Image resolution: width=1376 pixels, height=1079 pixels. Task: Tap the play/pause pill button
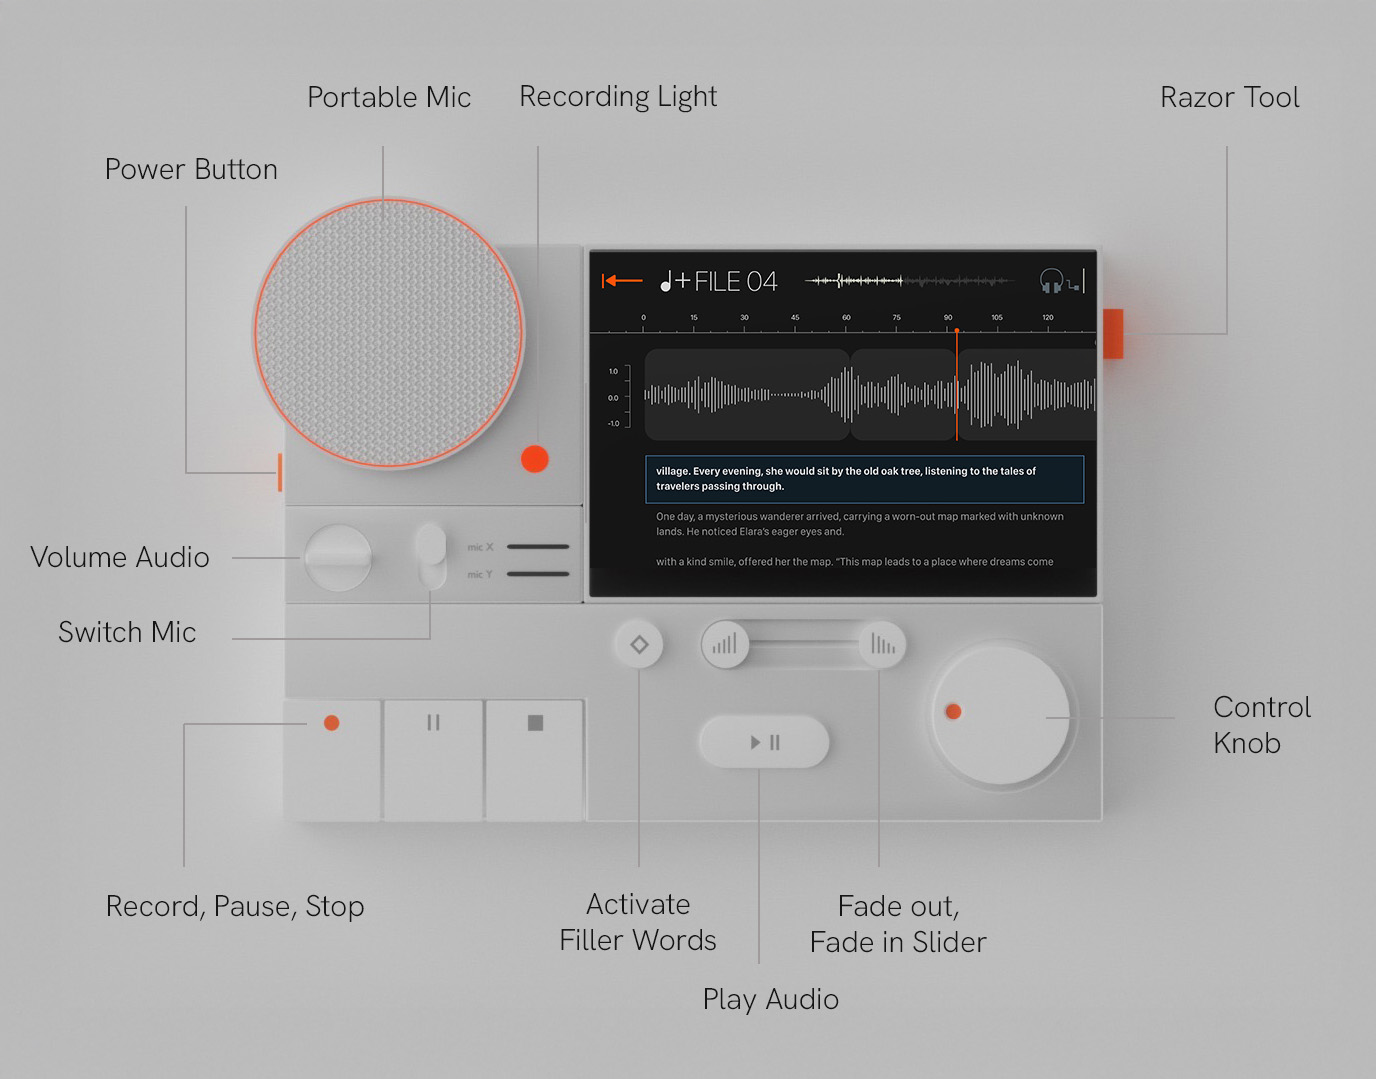tap(765, 742)
